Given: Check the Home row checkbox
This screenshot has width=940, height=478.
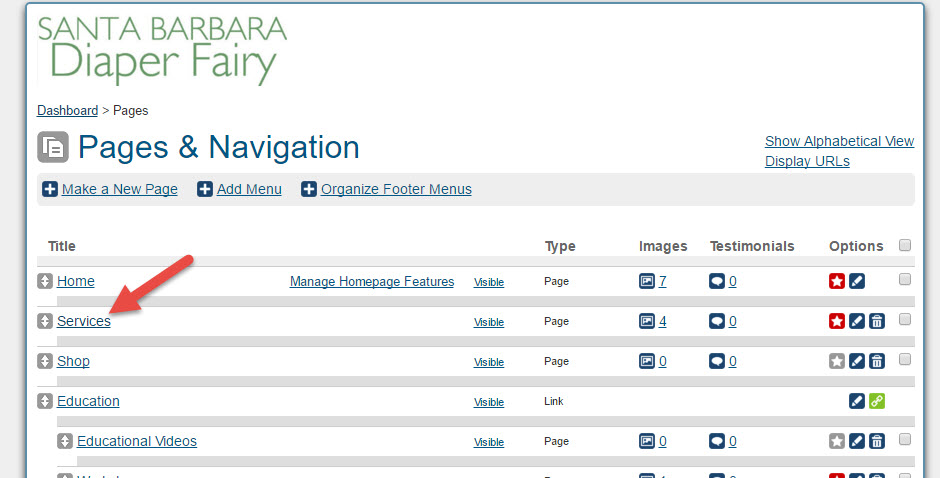Looking at the screenshot, I should 905,279.
